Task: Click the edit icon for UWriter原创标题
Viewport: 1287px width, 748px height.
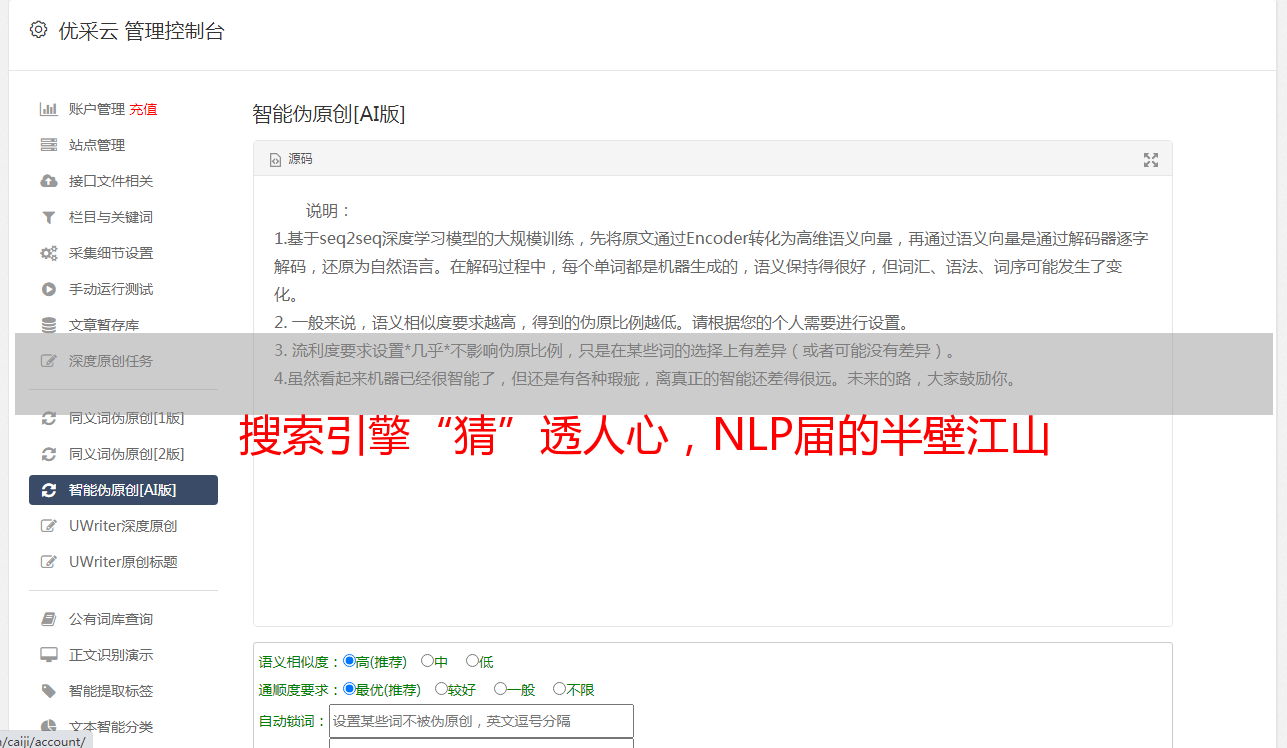Action: pos(48,562)
